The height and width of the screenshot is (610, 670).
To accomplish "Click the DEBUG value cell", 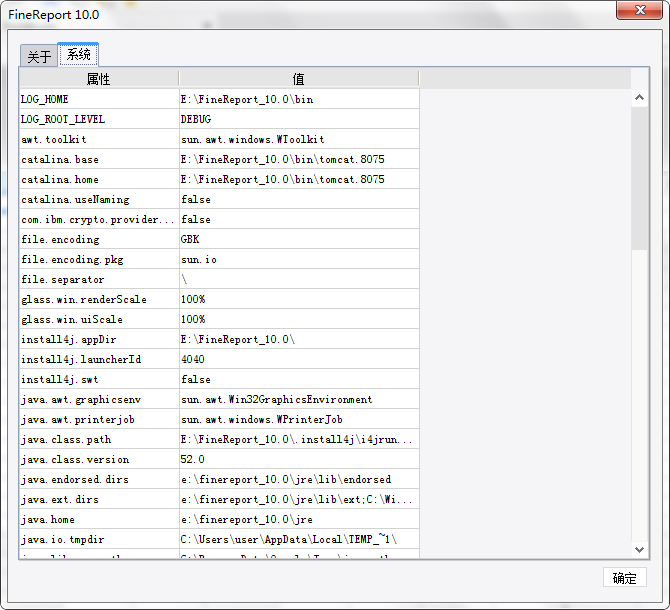I will point(299,119).
